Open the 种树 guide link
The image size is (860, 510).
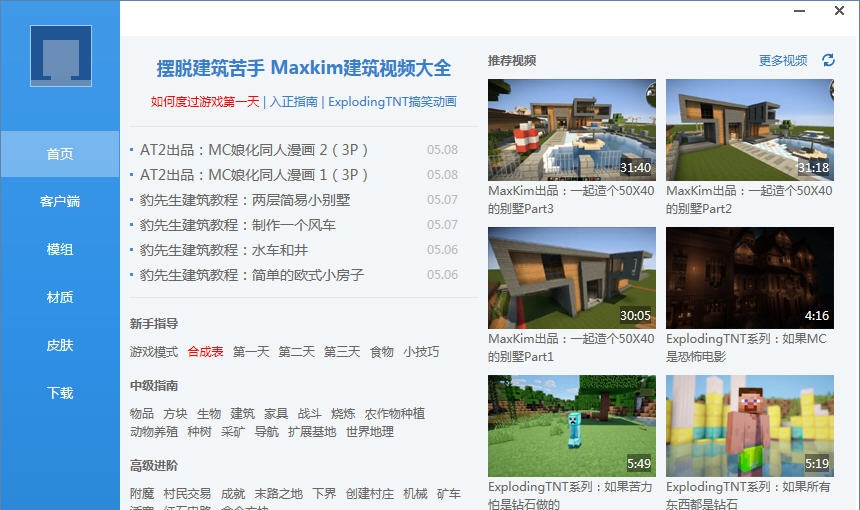(199, 432)
